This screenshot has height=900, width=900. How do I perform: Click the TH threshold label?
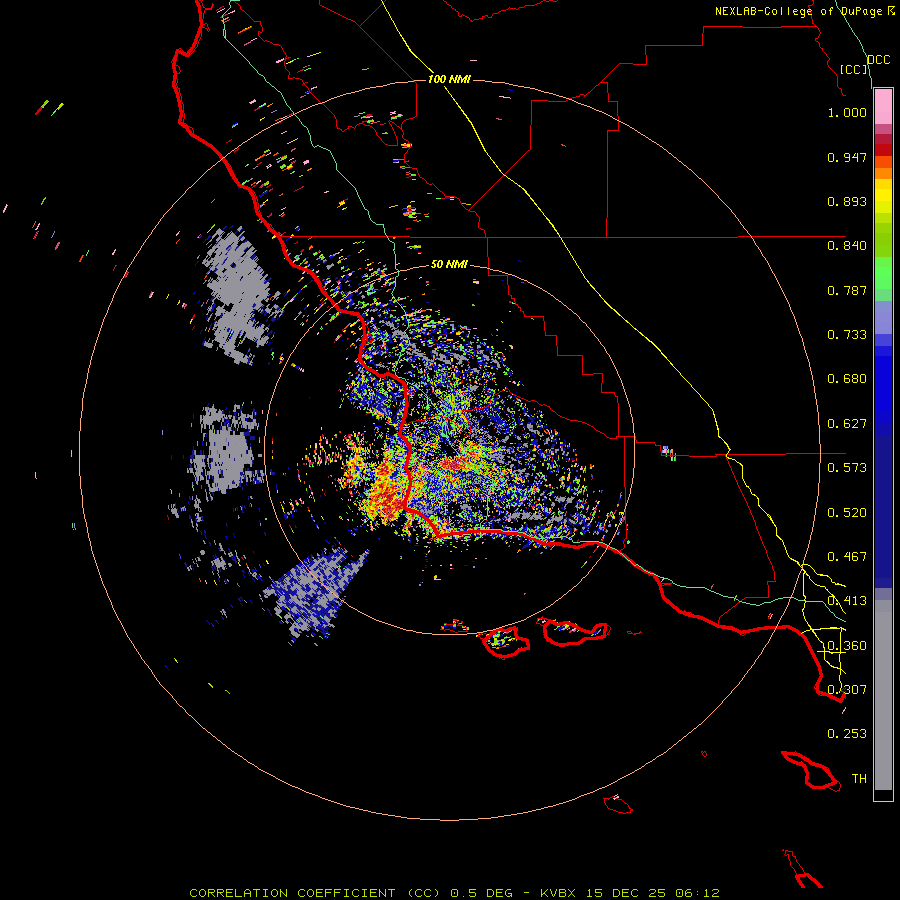pos(859,779)
